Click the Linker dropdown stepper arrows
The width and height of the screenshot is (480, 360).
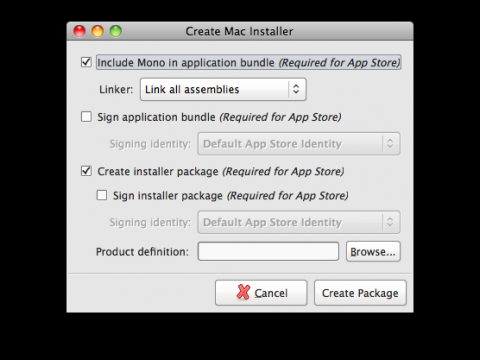296,89
